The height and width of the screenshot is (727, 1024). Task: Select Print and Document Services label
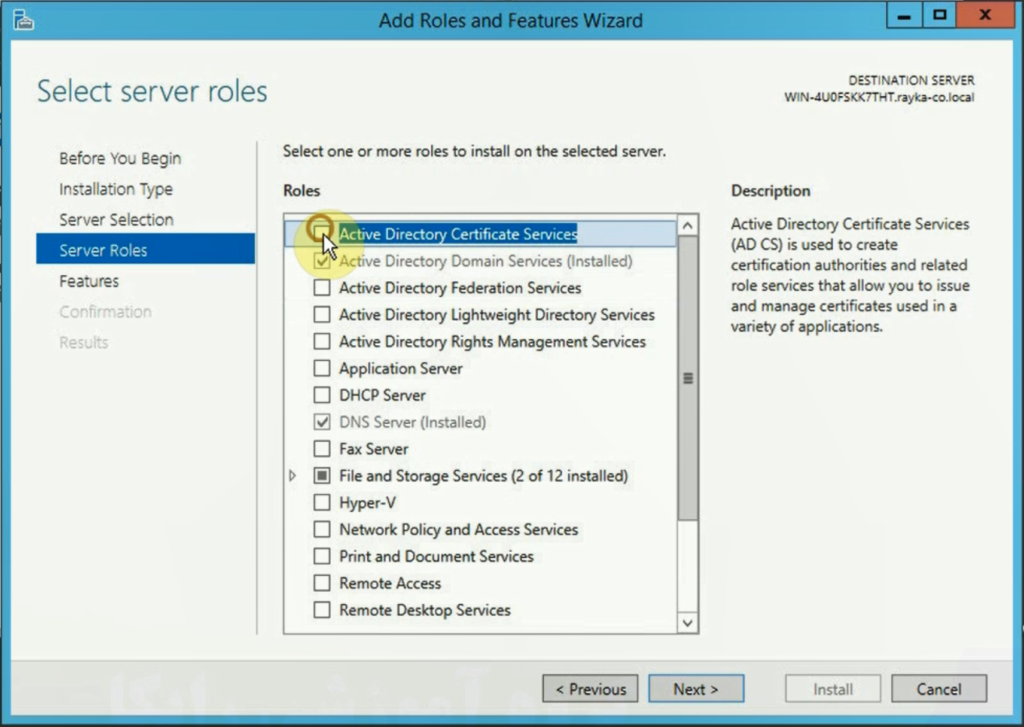pyautogui.click(x=436, y=556)
